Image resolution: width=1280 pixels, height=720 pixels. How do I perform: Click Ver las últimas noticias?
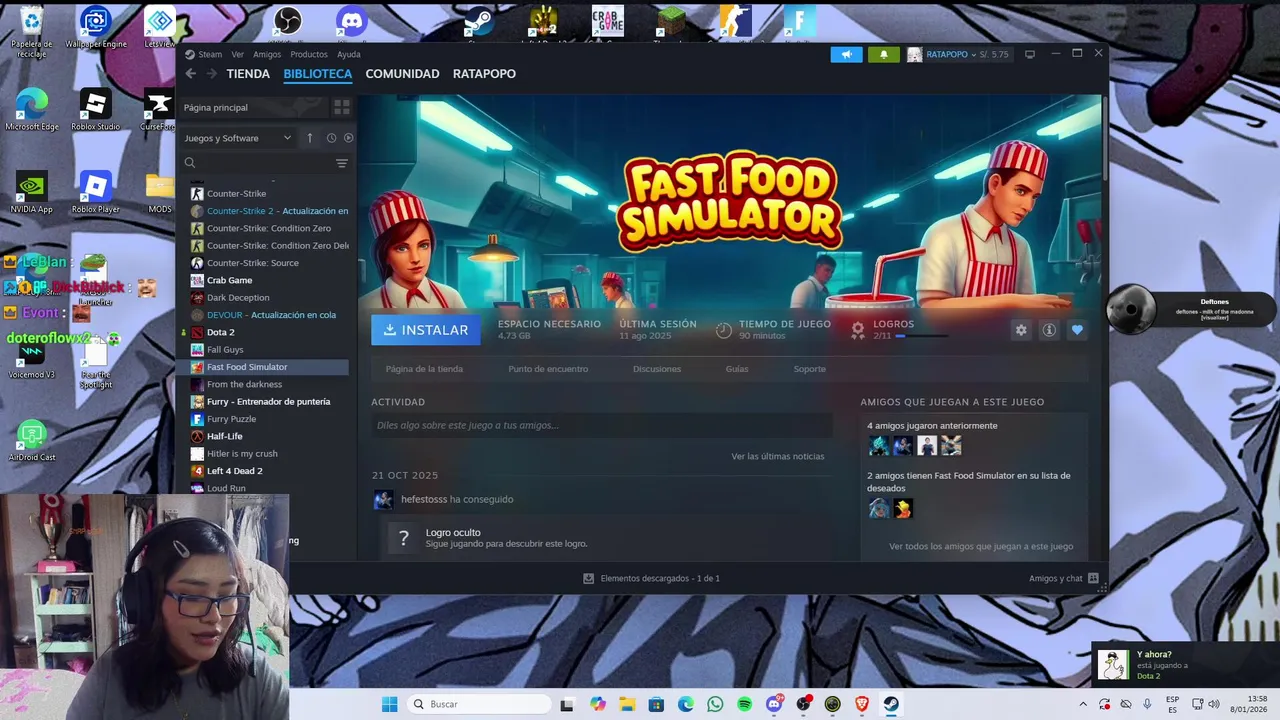[778, 456]
